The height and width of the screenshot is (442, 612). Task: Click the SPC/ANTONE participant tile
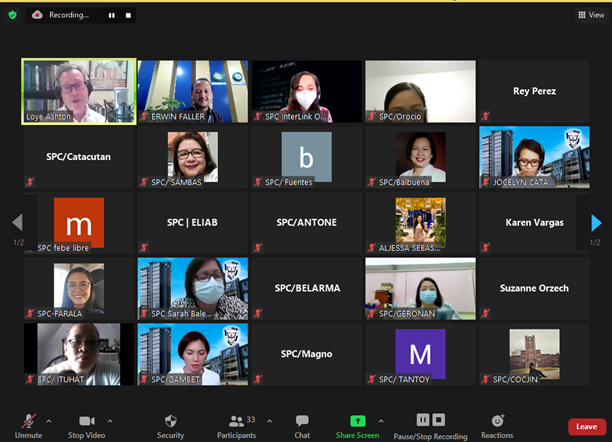[x=307, y=223]
